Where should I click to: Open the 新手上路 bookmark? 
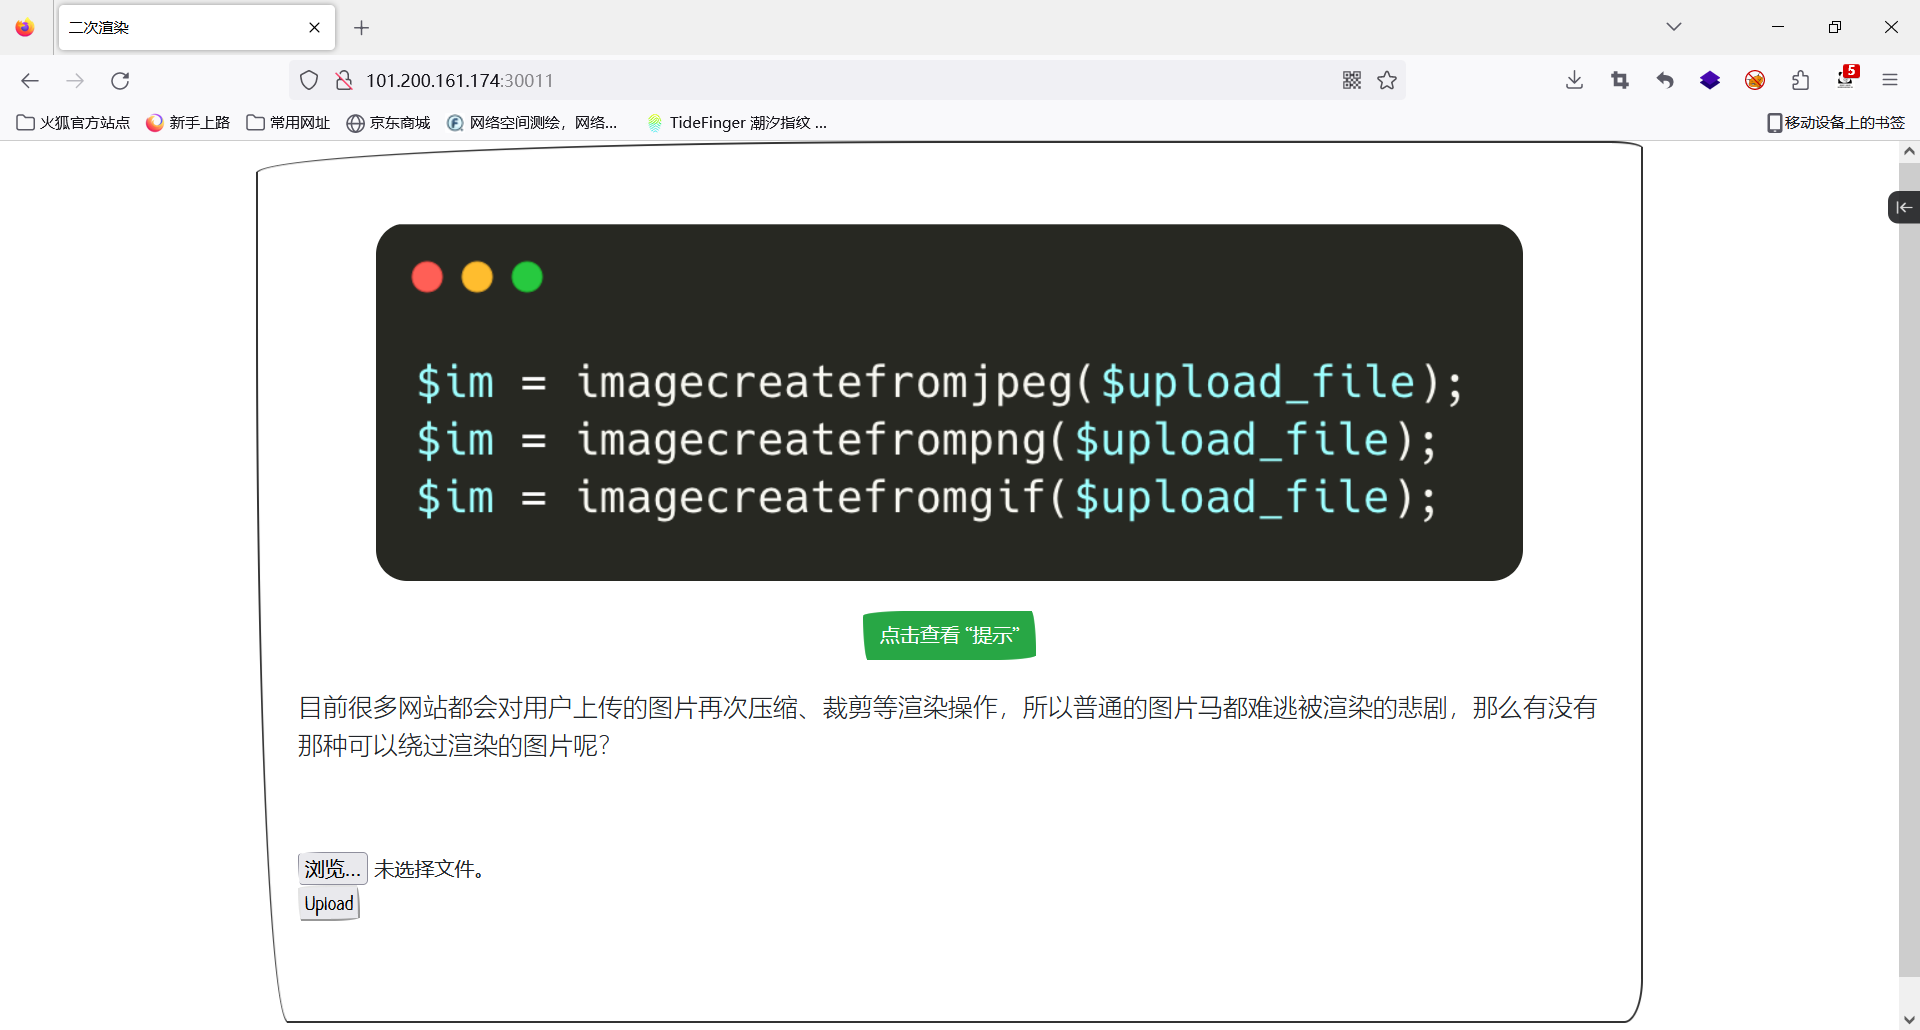[x=188, y=123]
